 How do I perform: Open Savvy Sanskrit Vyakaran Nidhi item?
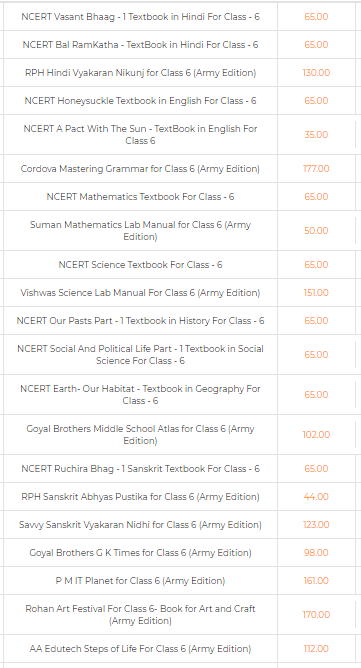140,525
